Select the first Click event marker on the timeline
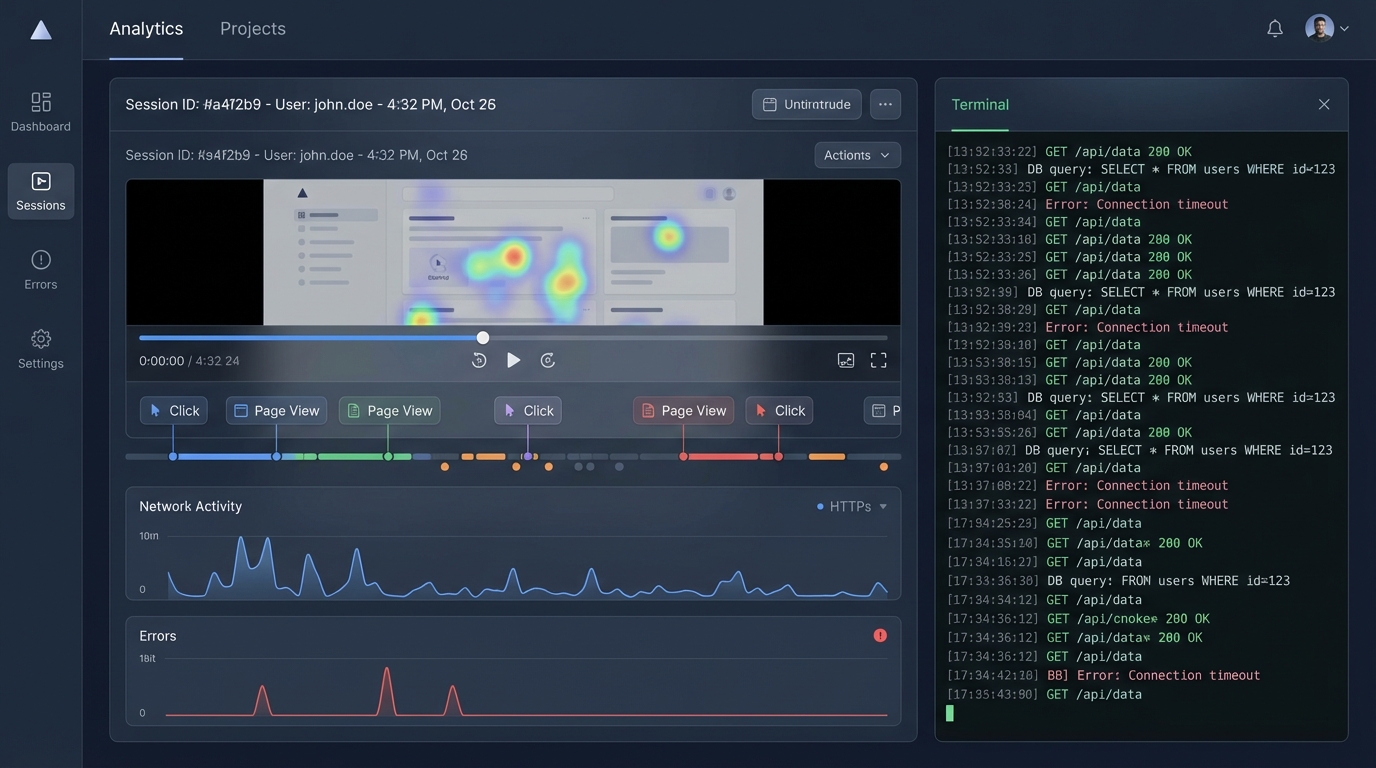This screenshot has width=1376, height=768. tap(173, 410)
